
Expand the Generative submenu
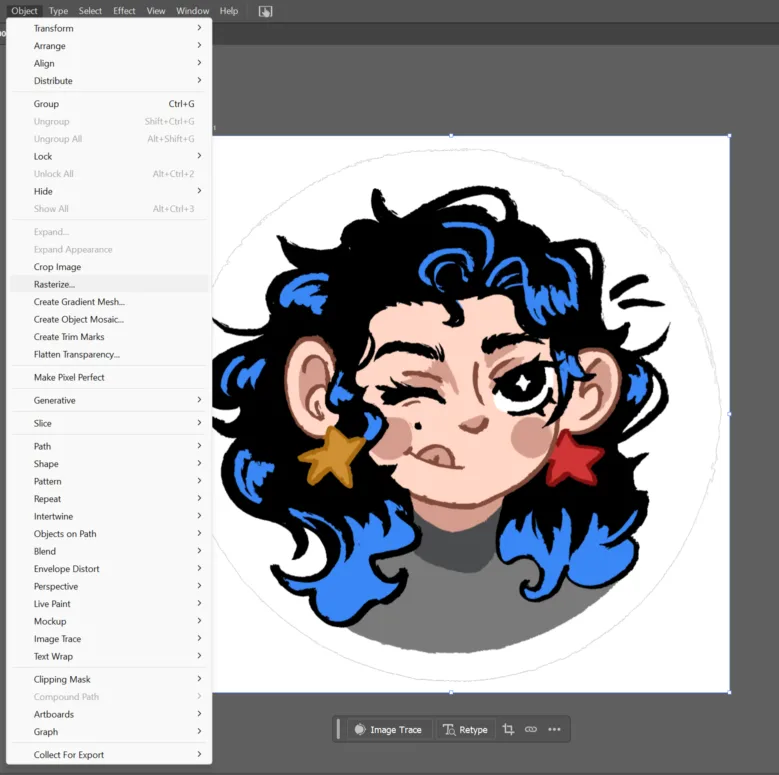(109, 400)
